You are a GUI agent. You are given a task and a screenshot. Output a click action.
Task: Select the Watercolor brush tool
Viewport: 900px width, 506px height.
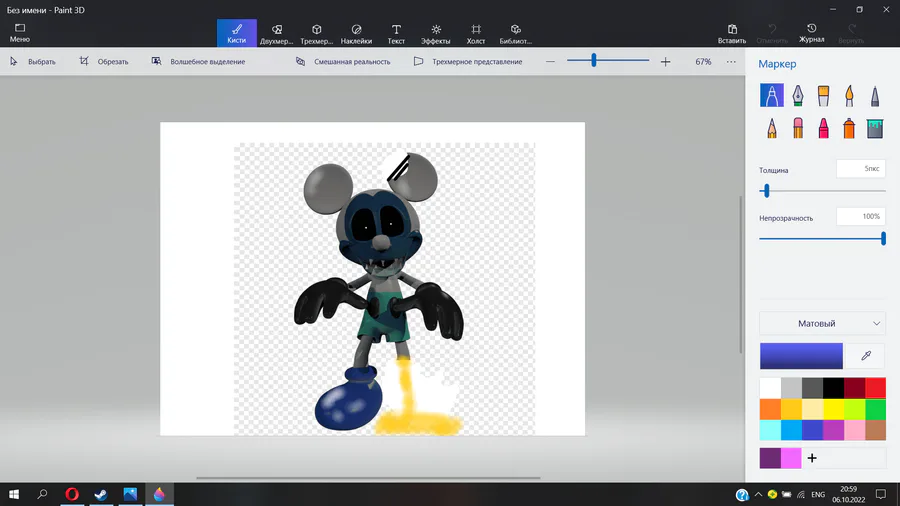point(849,95)
